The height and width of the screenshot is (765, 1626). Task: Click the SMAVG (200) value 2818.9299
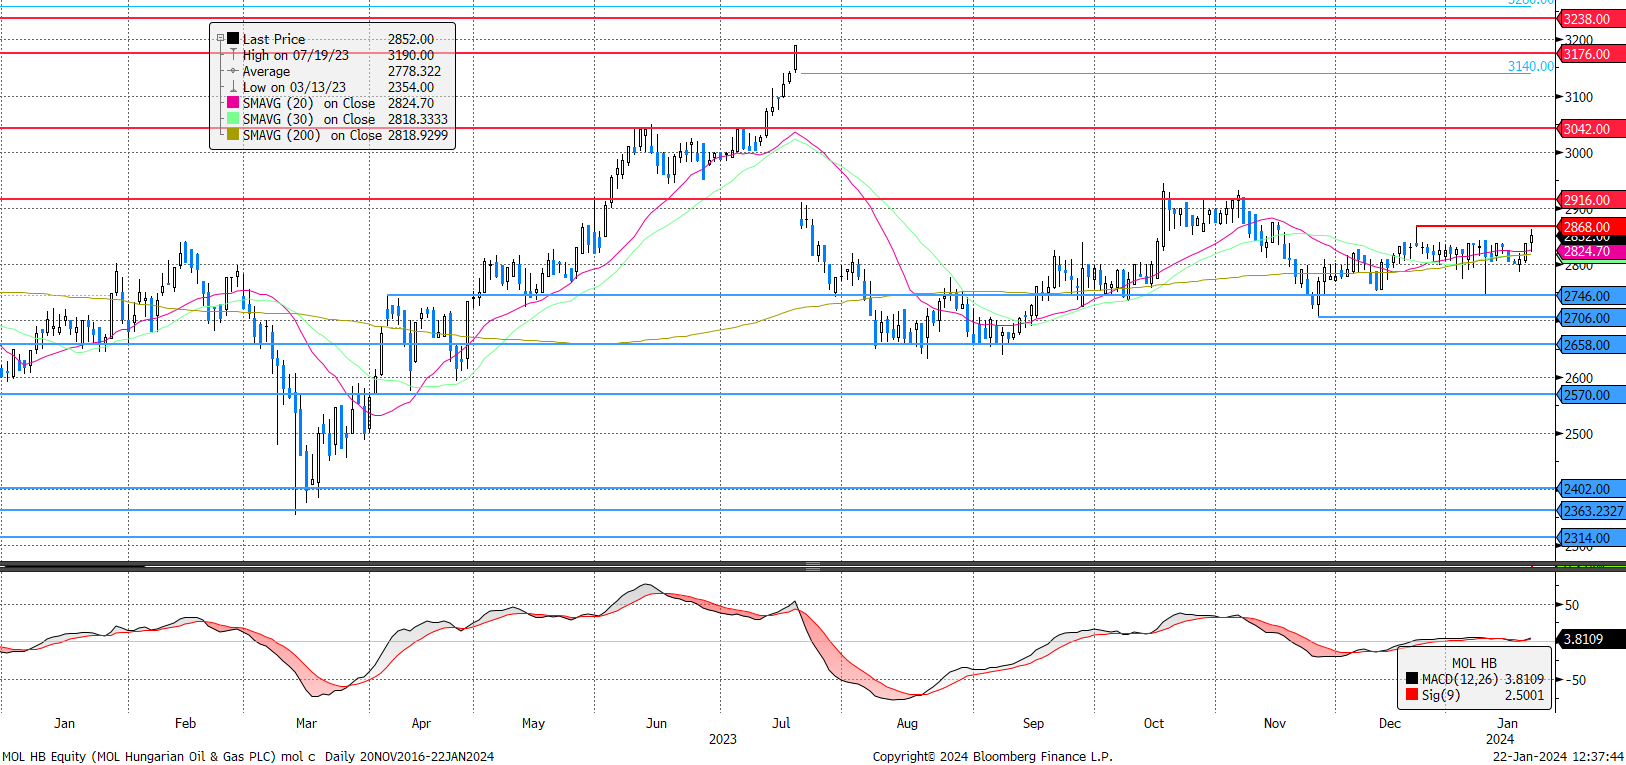coord(418,135)
